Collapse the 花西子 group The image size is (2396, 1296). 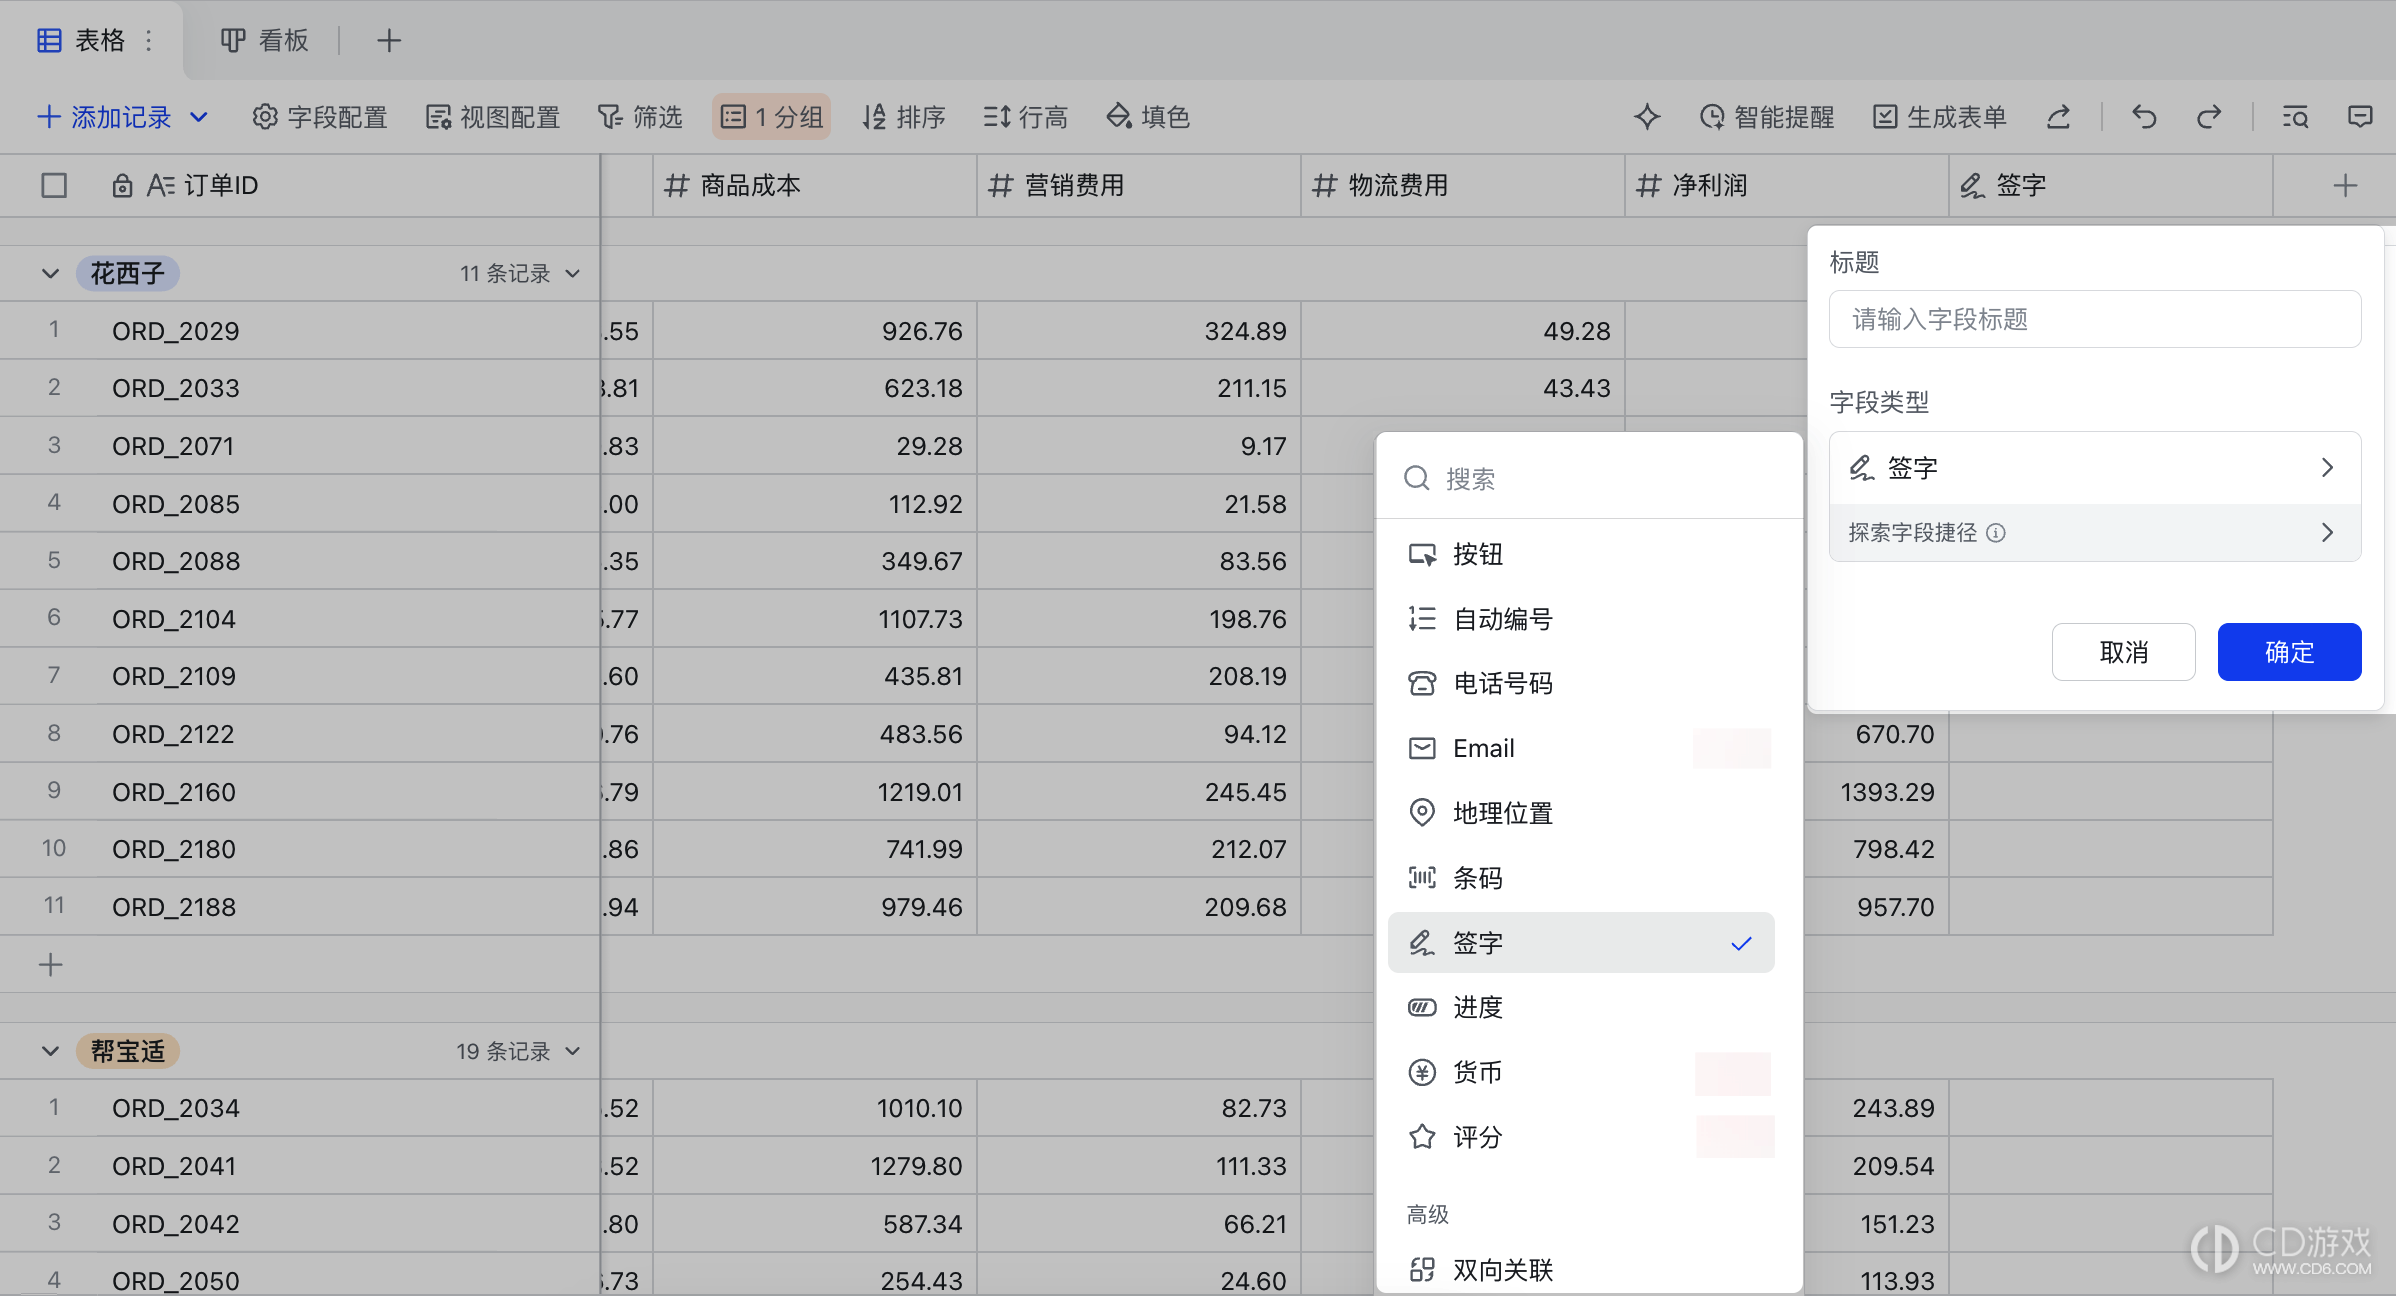[x=50, y=273]
